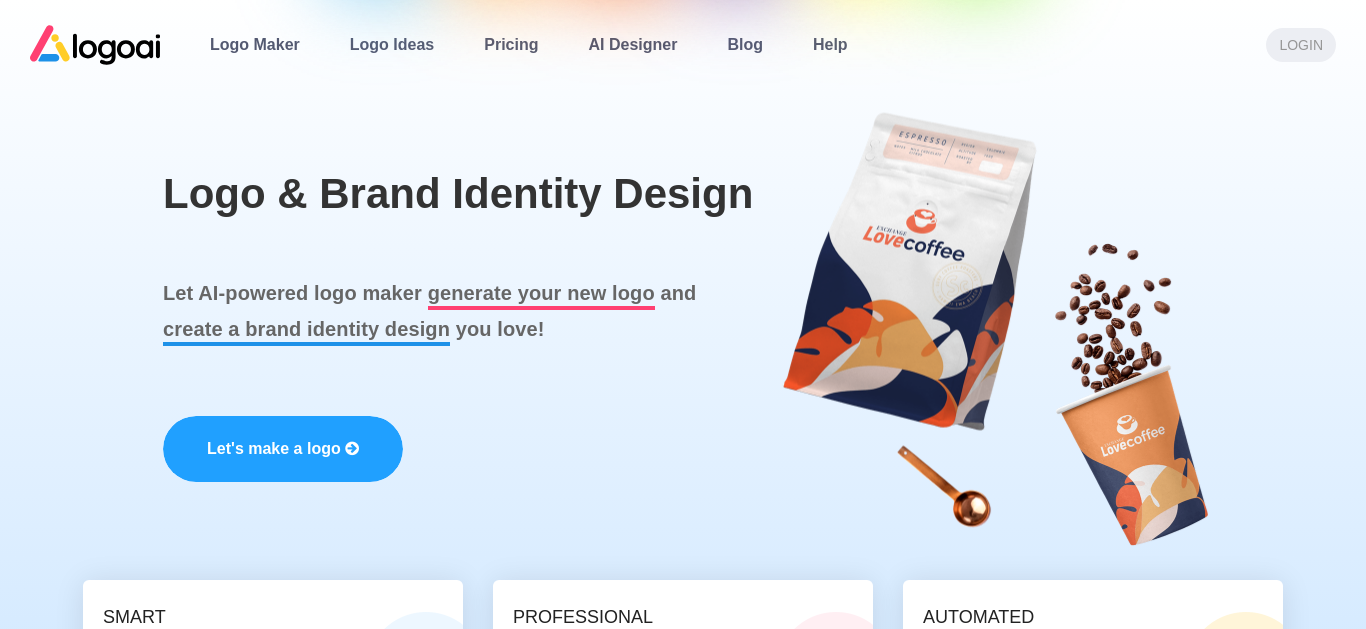The image size is (1366, 629).
Task: Open the AI Designer page
Action: click(633, 45)
